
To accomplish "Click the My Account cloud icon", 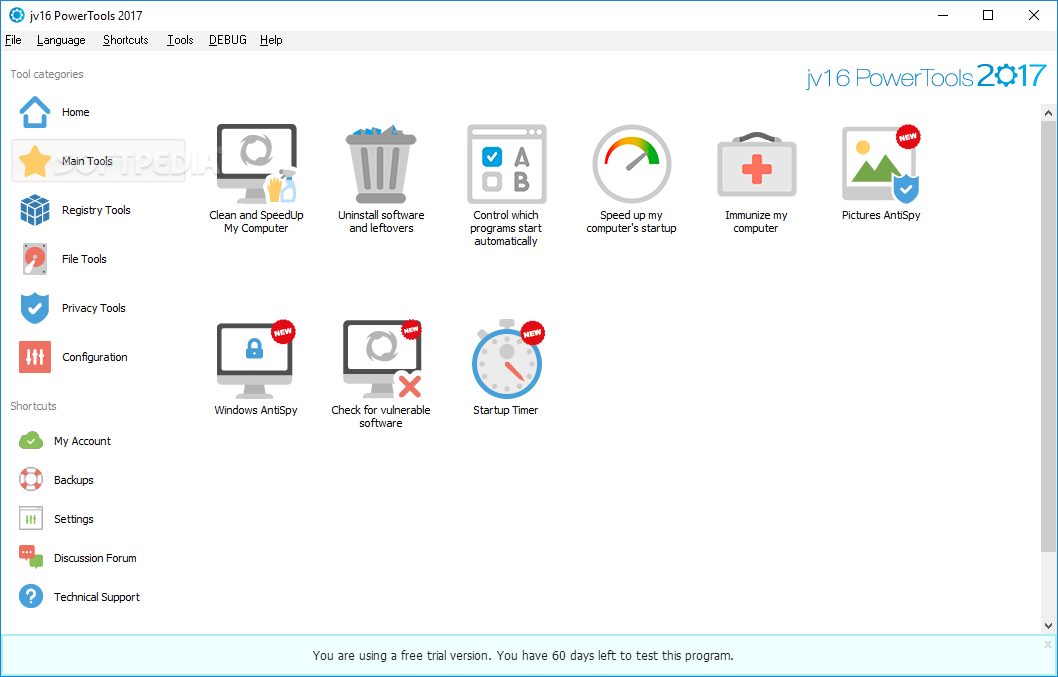I will click(31, 441).
